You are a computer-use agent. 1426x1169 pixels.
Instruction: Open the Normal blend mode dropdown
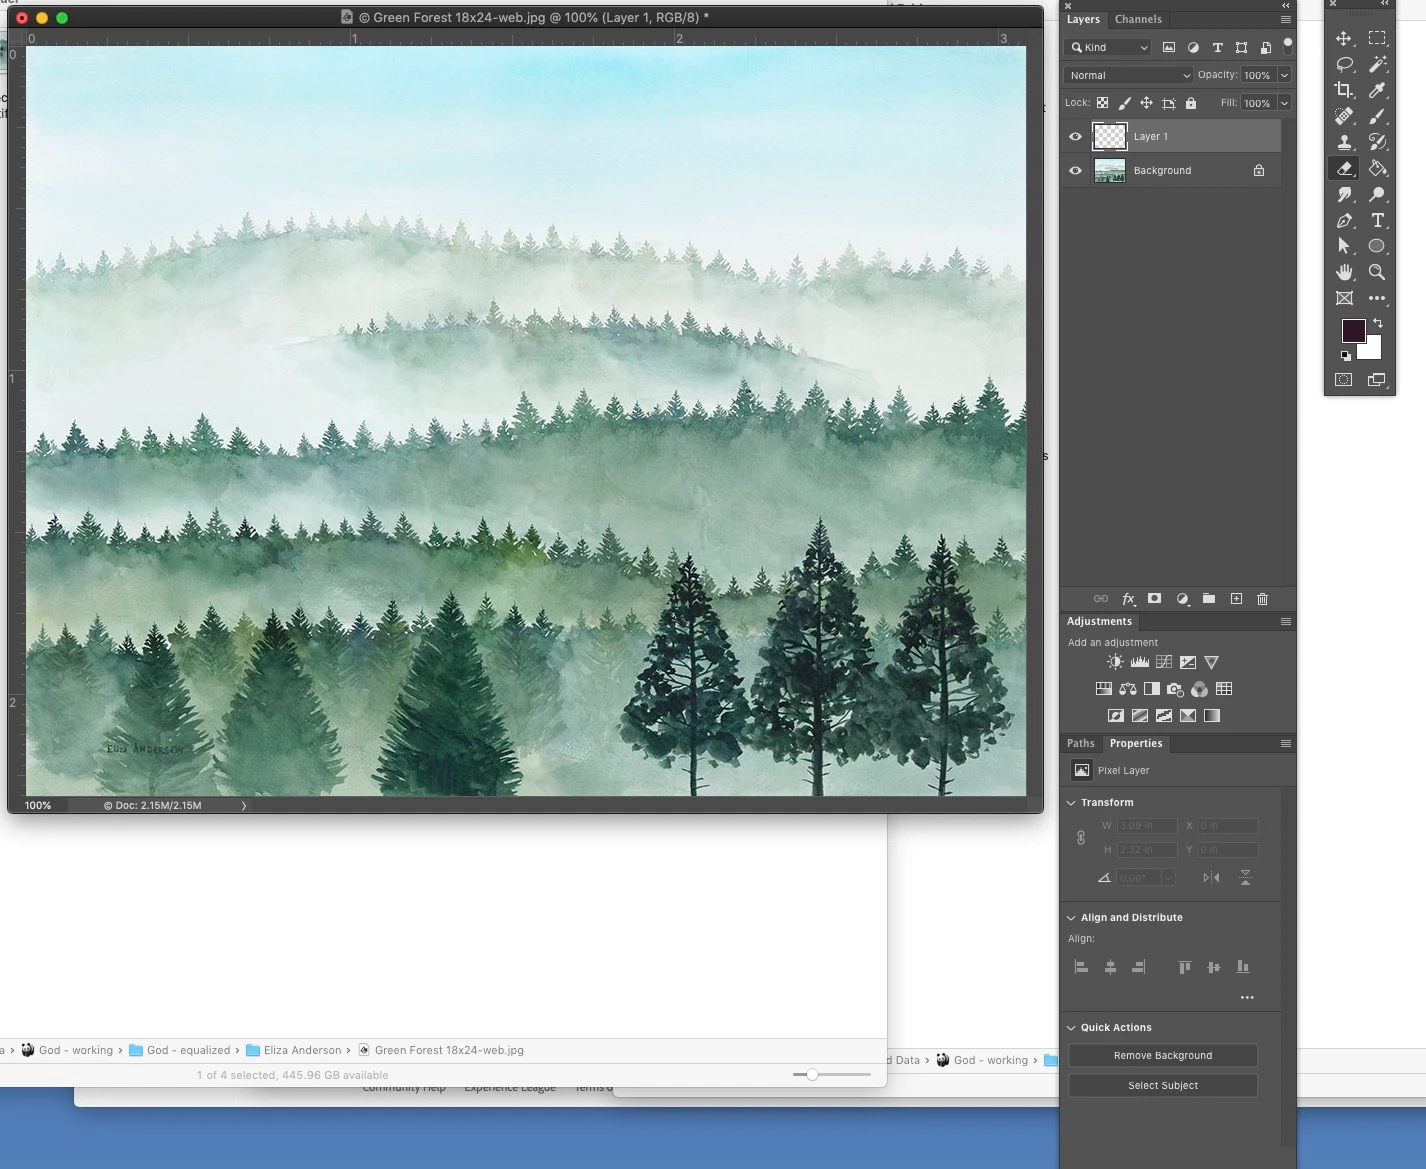click(x=1128, y=75)
